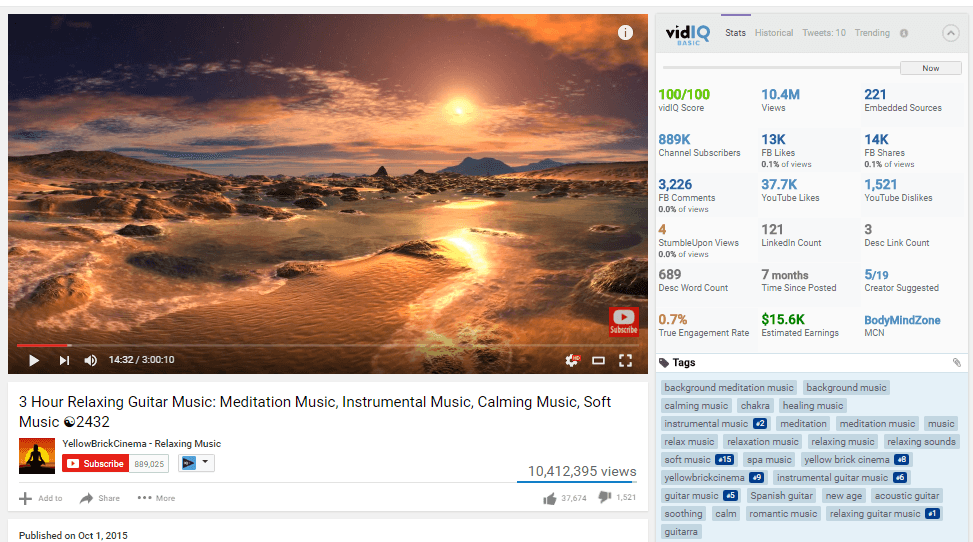Like the video with thumbs up
Screen dimensions: 973x542
point(550,498)
